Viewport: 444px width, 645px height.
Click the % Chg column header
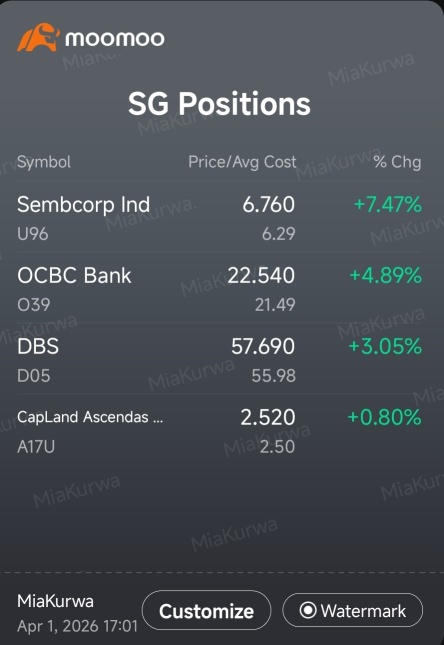coord(397,162)
